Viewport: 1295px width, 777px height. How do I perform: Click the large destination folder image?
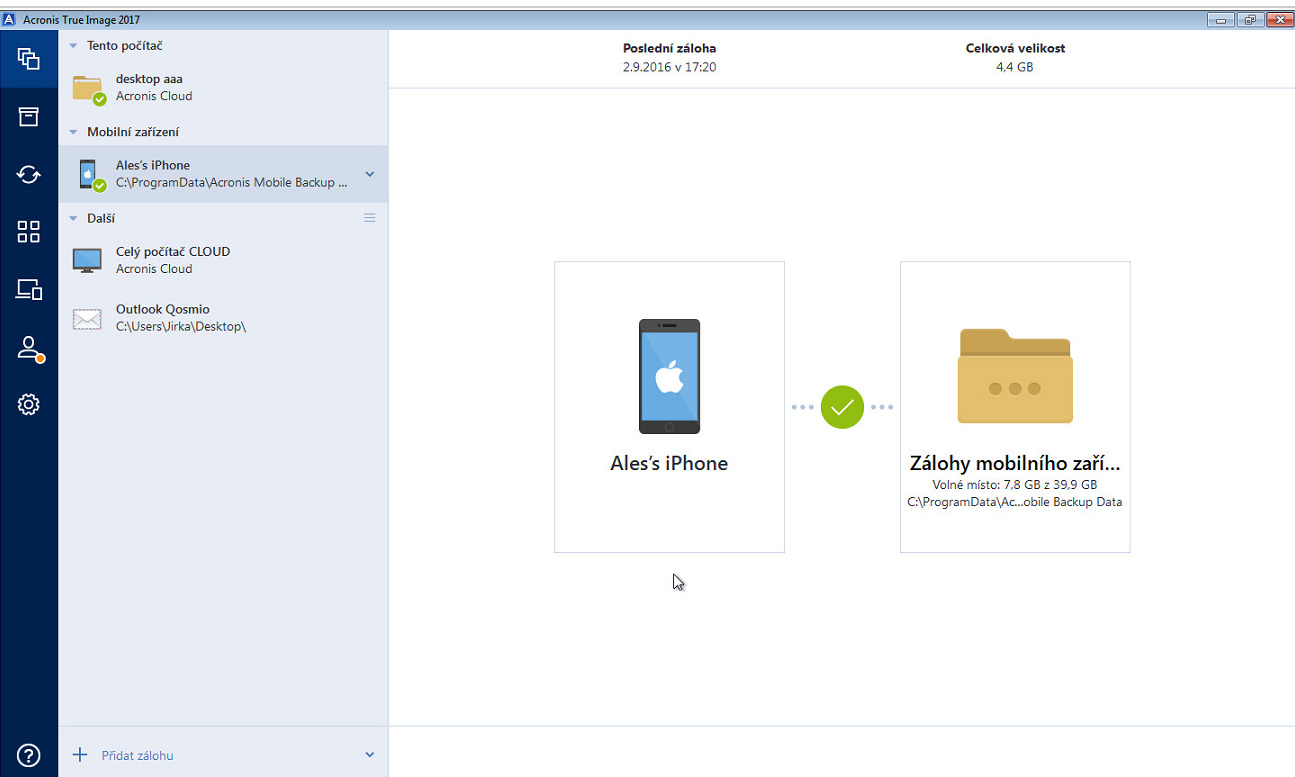1015,375
